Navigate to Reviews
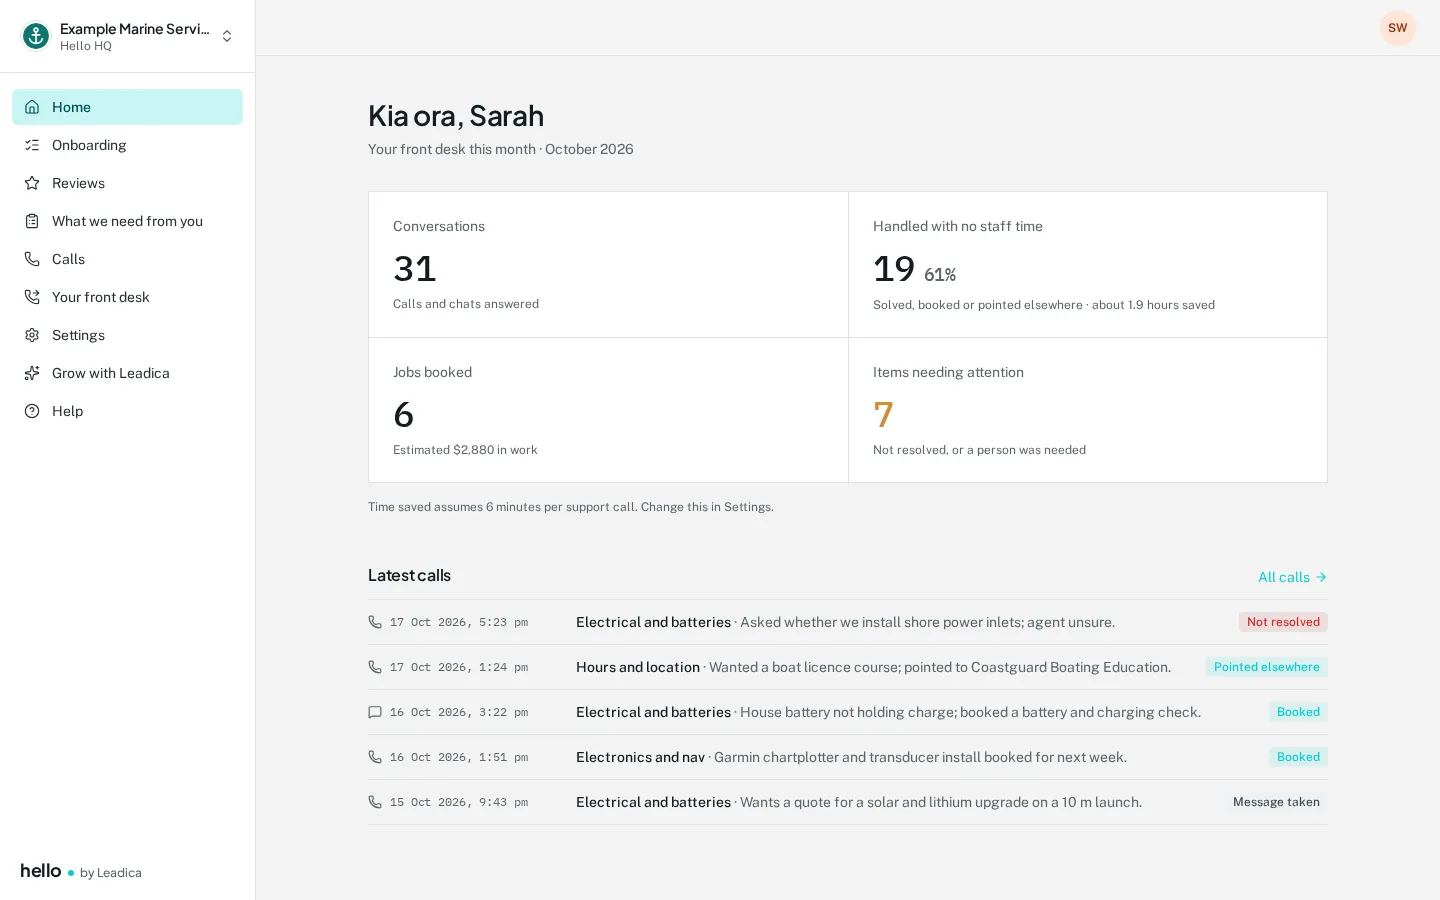1440x900 pixels. 127,183
